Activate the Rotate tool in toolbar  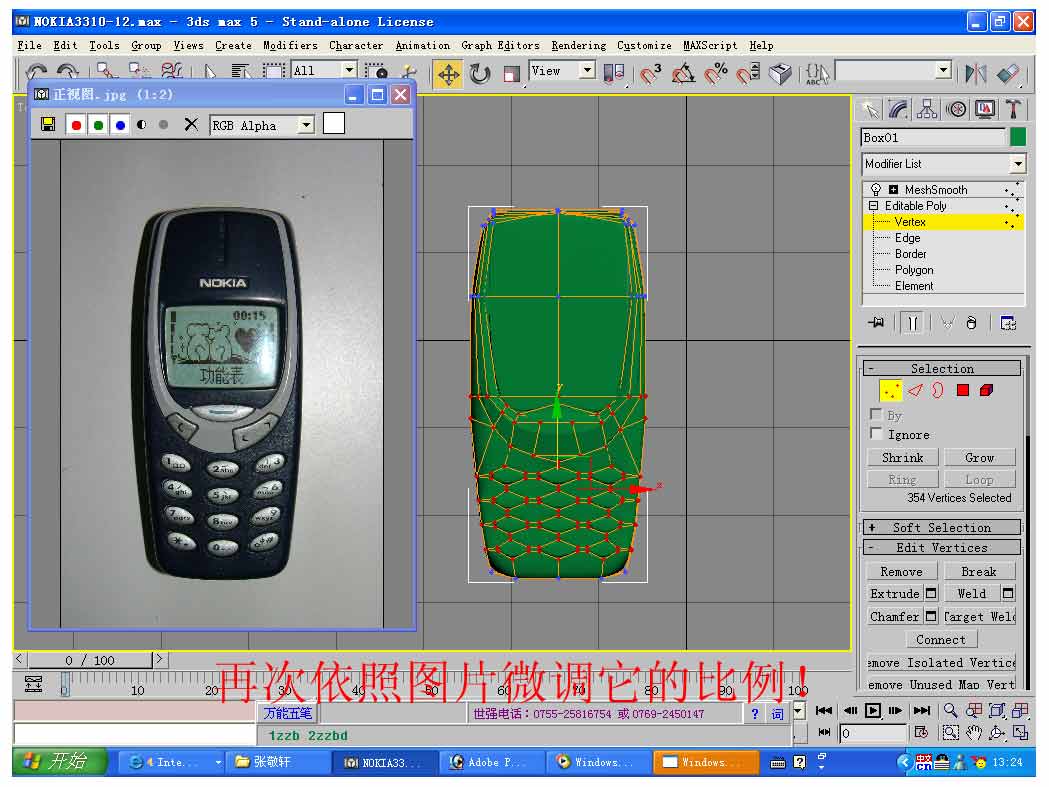pos(480,74)
